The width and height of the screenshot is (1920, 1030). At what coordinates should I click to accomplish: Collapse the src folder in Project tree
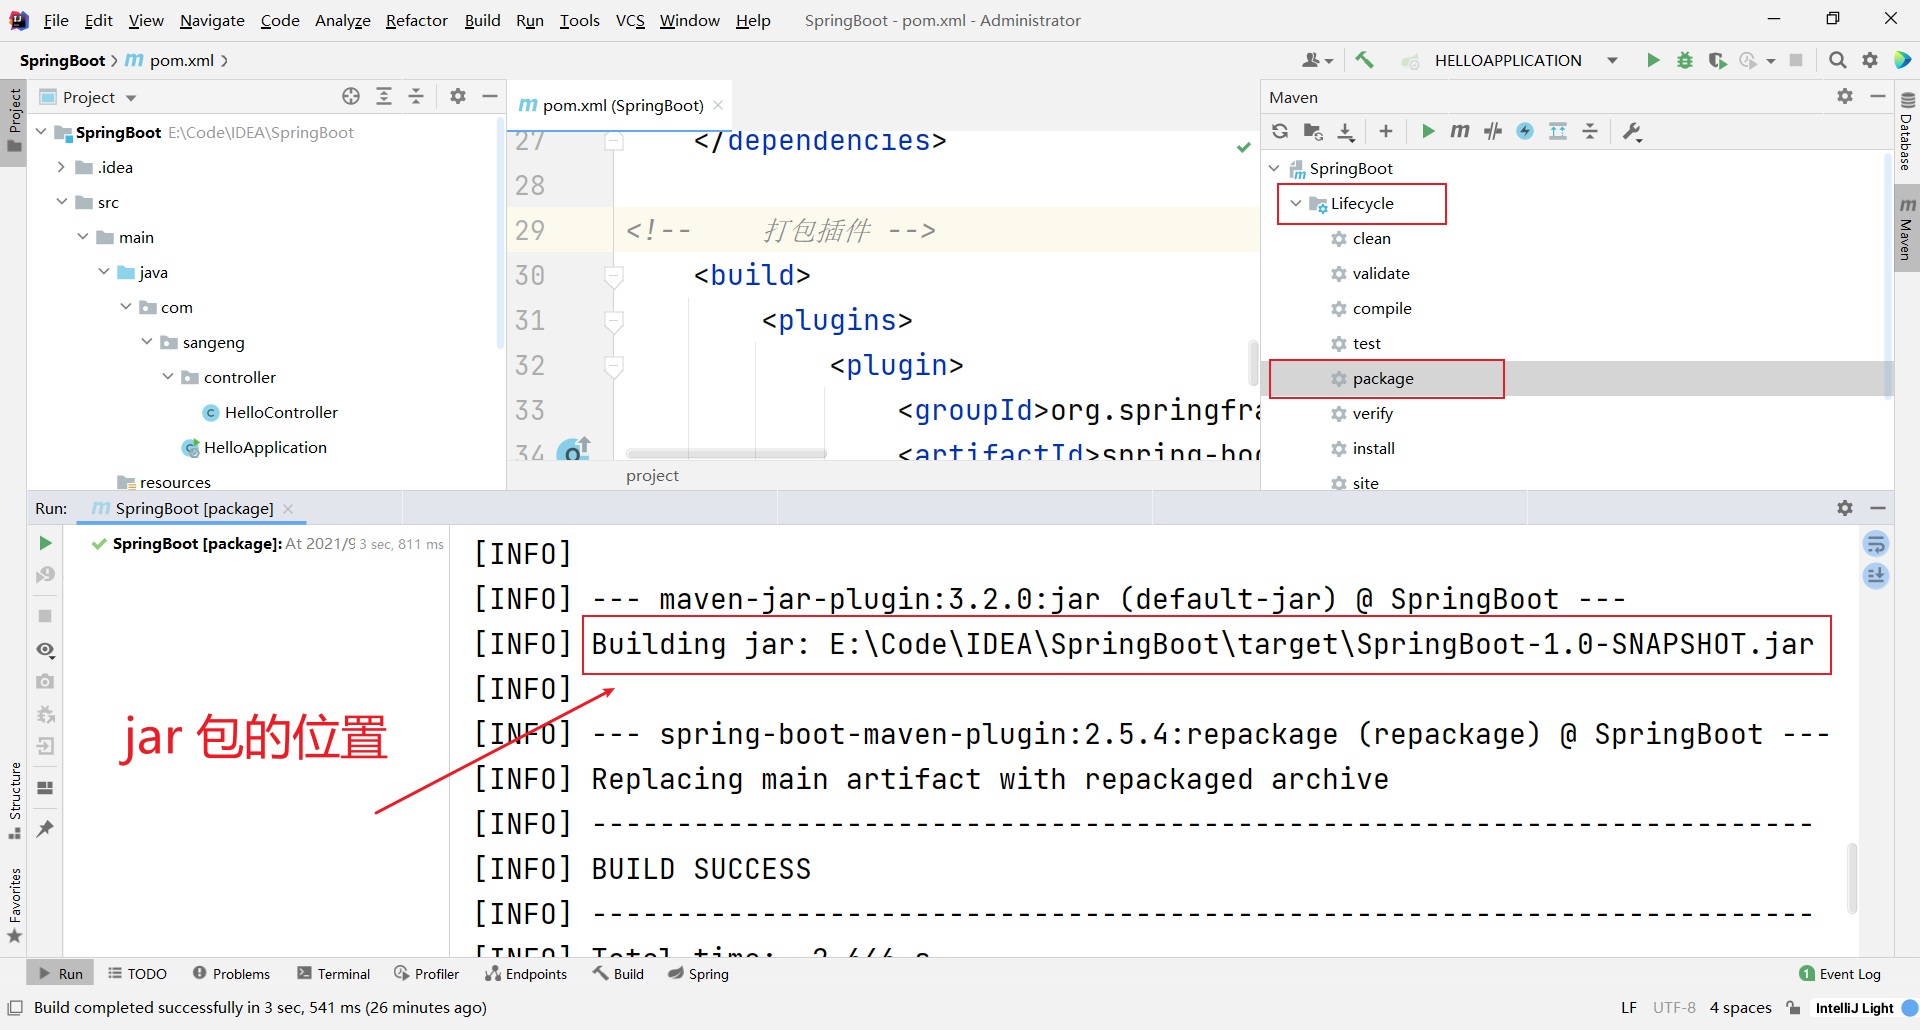[62, 202]
